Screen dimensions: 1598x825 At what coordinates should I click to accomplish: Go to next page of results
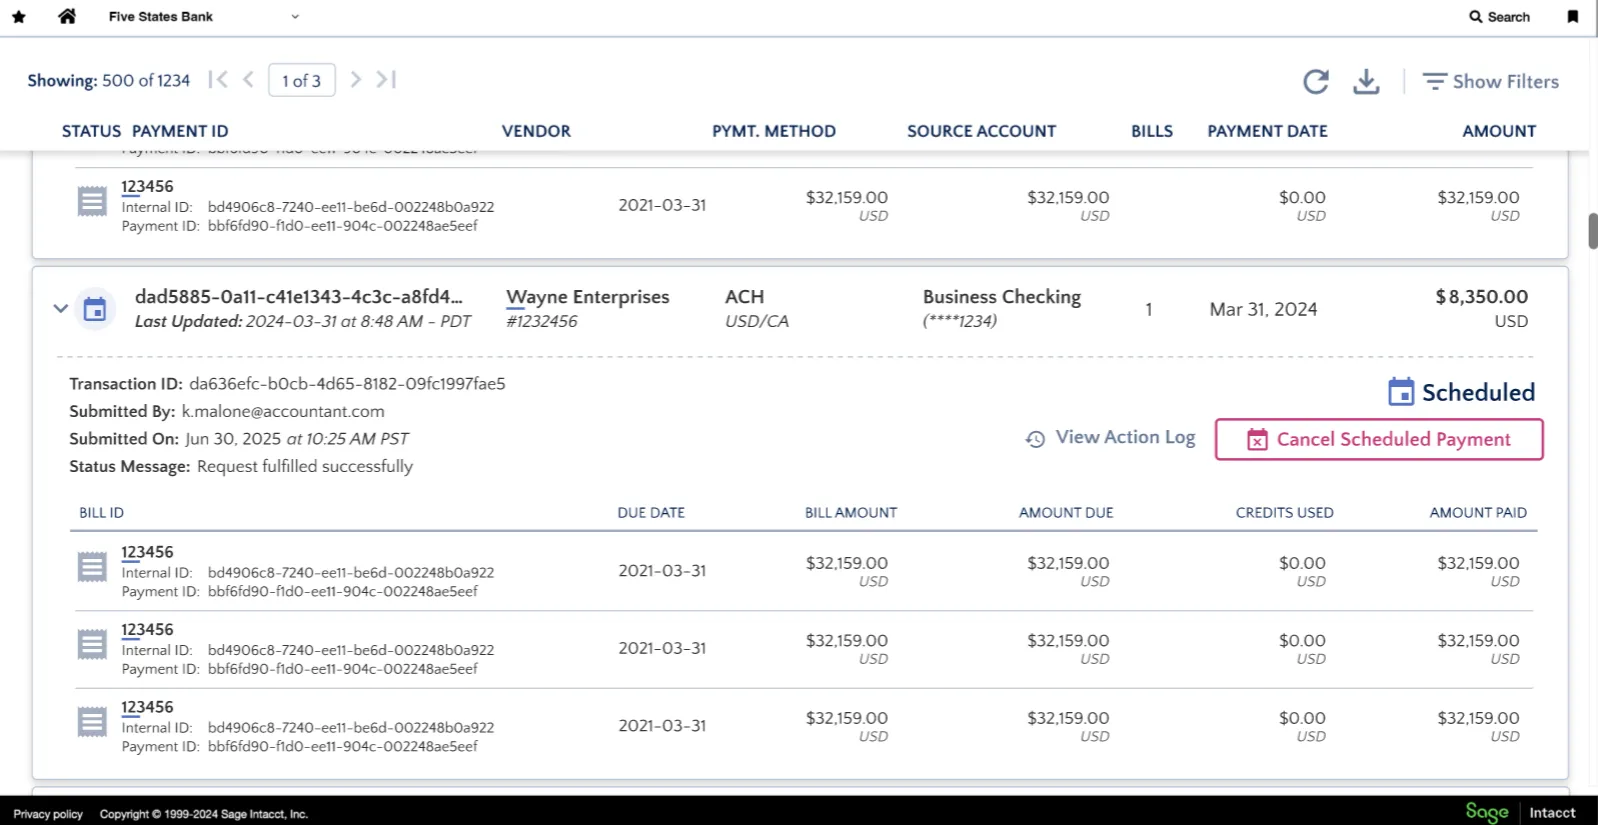pyautogui.click(x=356, y=80)
